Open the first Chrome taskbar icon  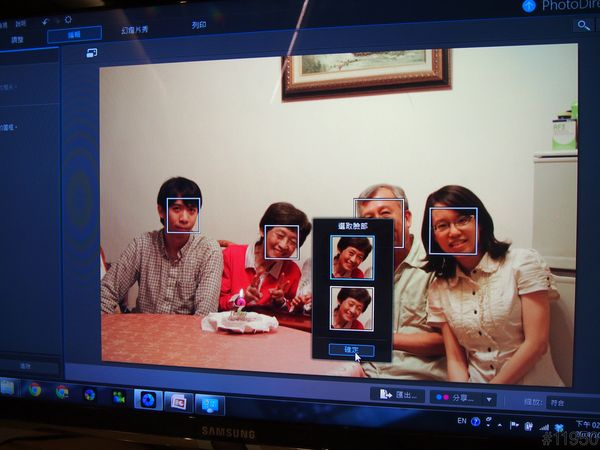[x=34, y=390]
